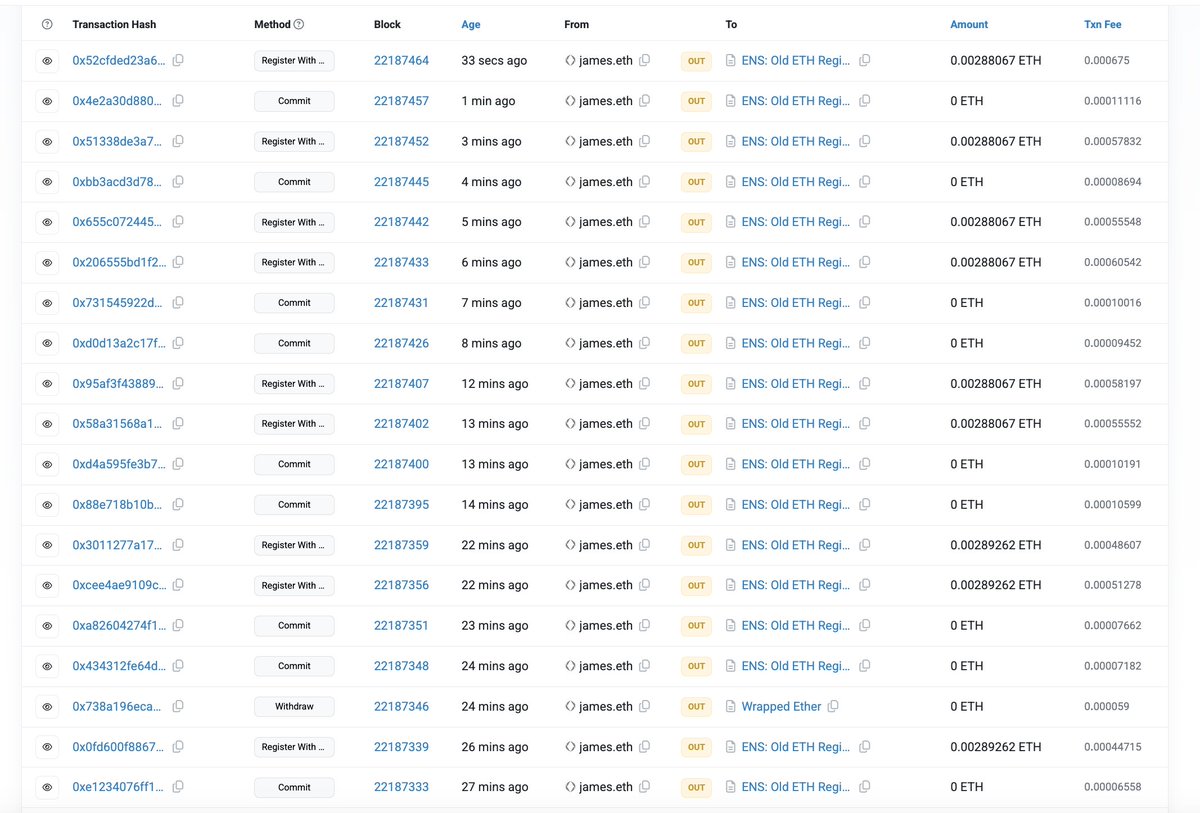Open the Commit method badge filter
The image size is (1200, 813).
tap(293, 100)
